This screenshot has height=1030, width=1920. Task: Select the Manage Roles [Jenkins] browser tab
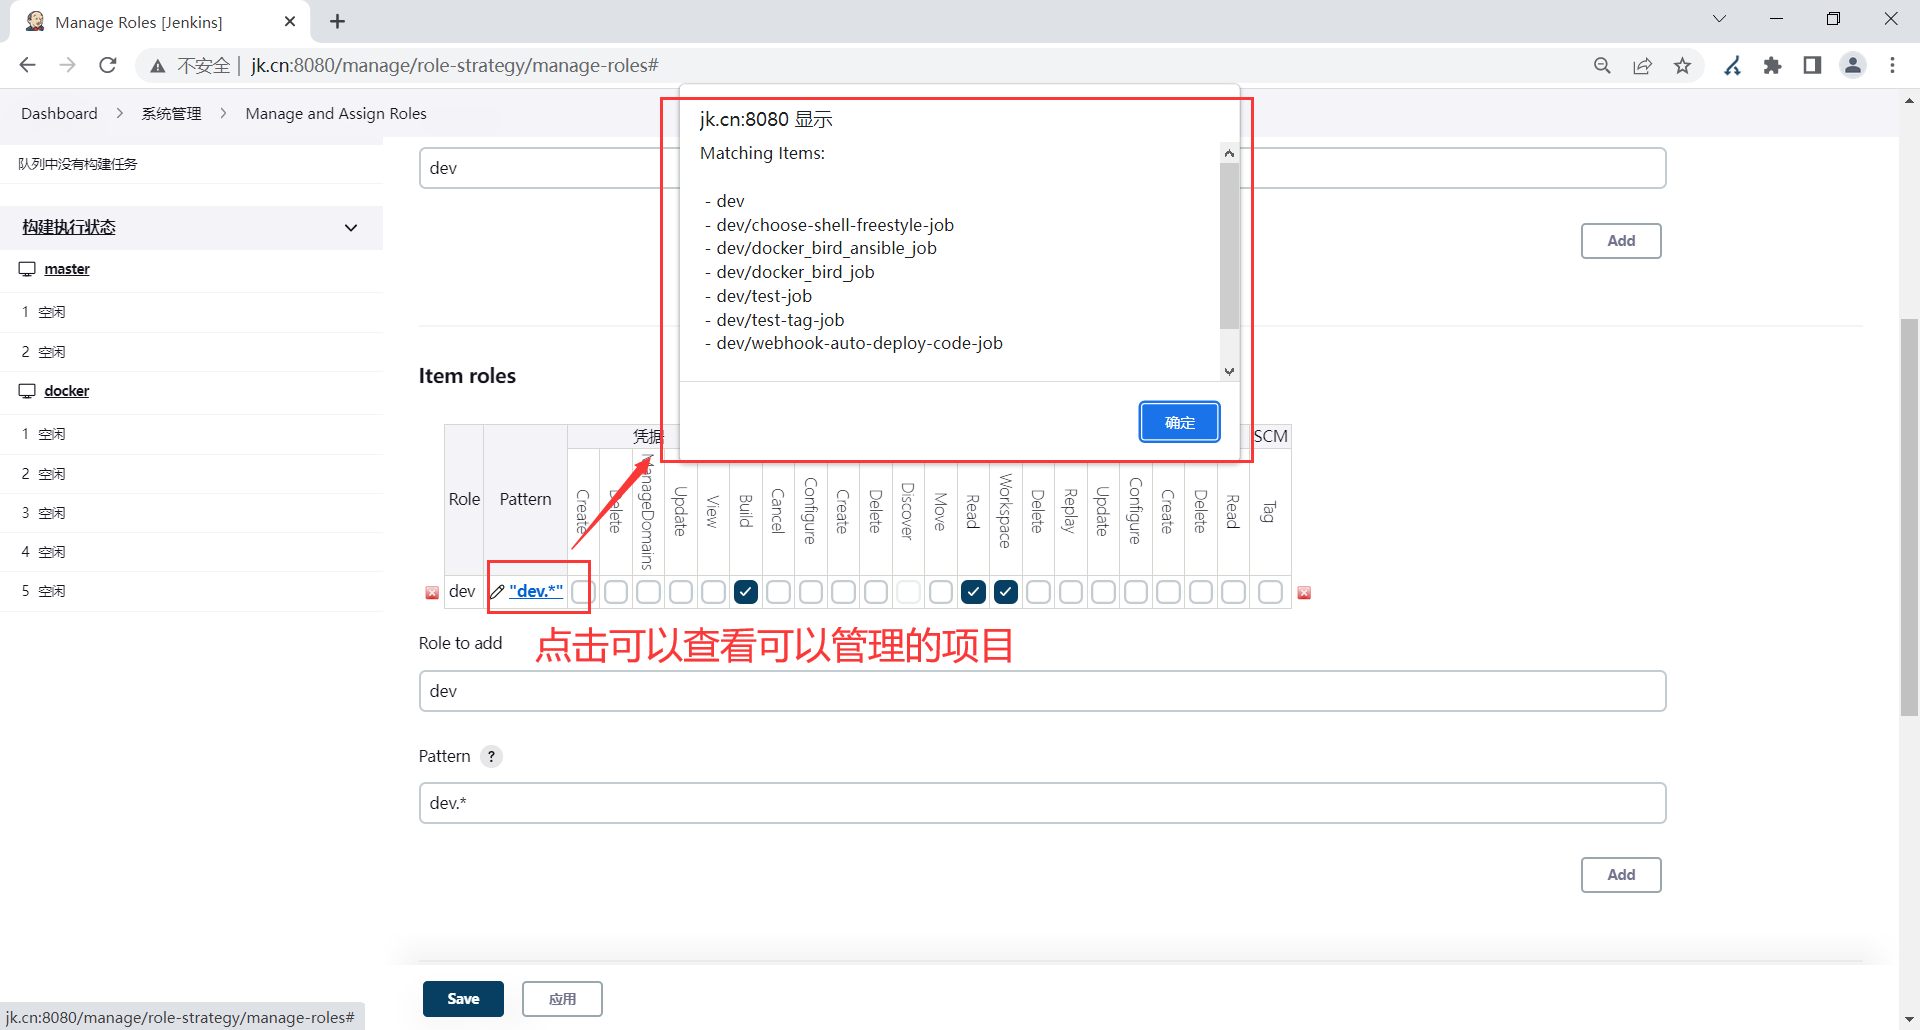(x=160, y=22)
